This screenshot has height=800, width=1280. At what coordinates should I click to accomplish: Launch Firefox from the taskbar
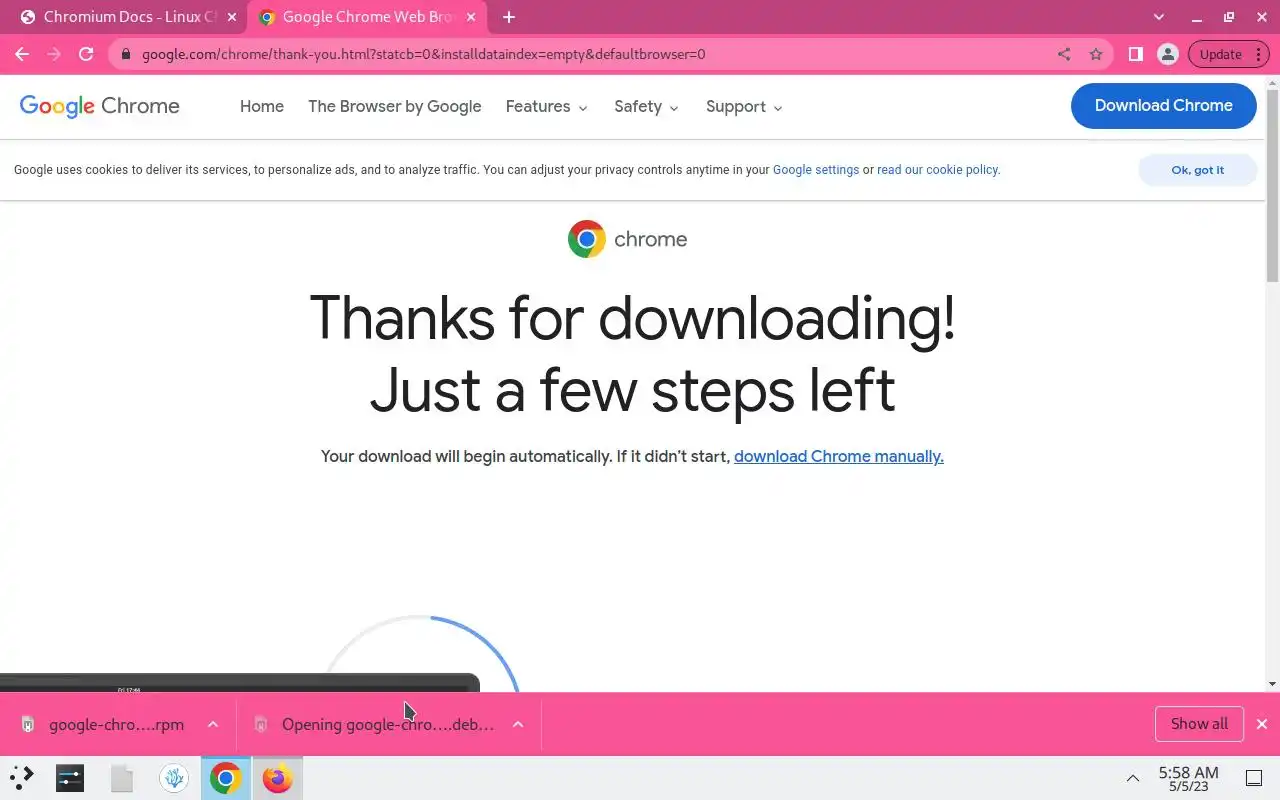(277, 777)
